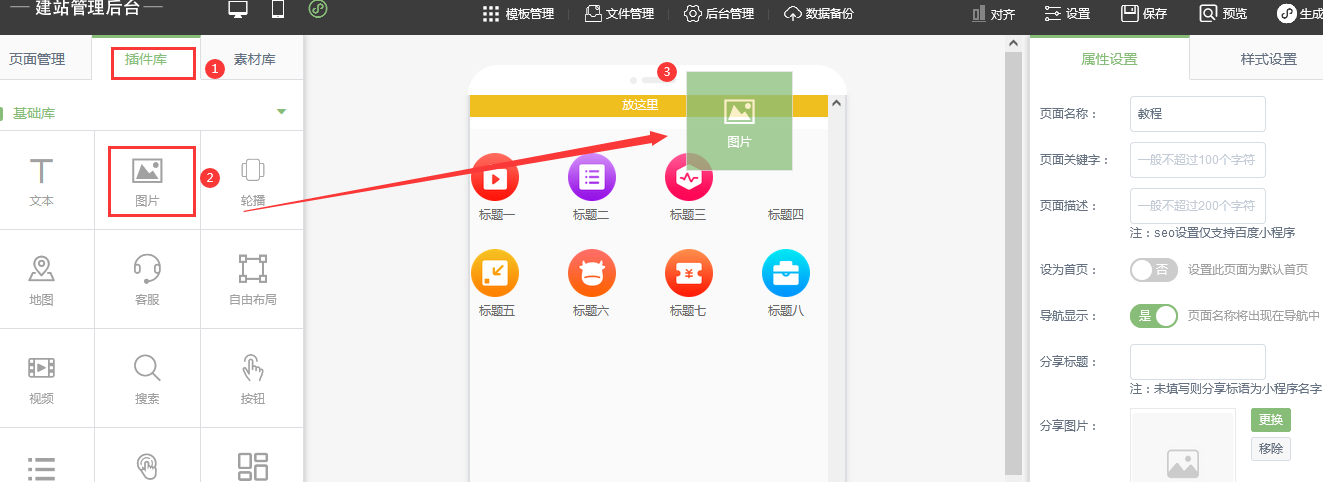Toggle the 设为首页 switch
The width and height of the screenshot is (1323, 482).
click(1153, 270)
